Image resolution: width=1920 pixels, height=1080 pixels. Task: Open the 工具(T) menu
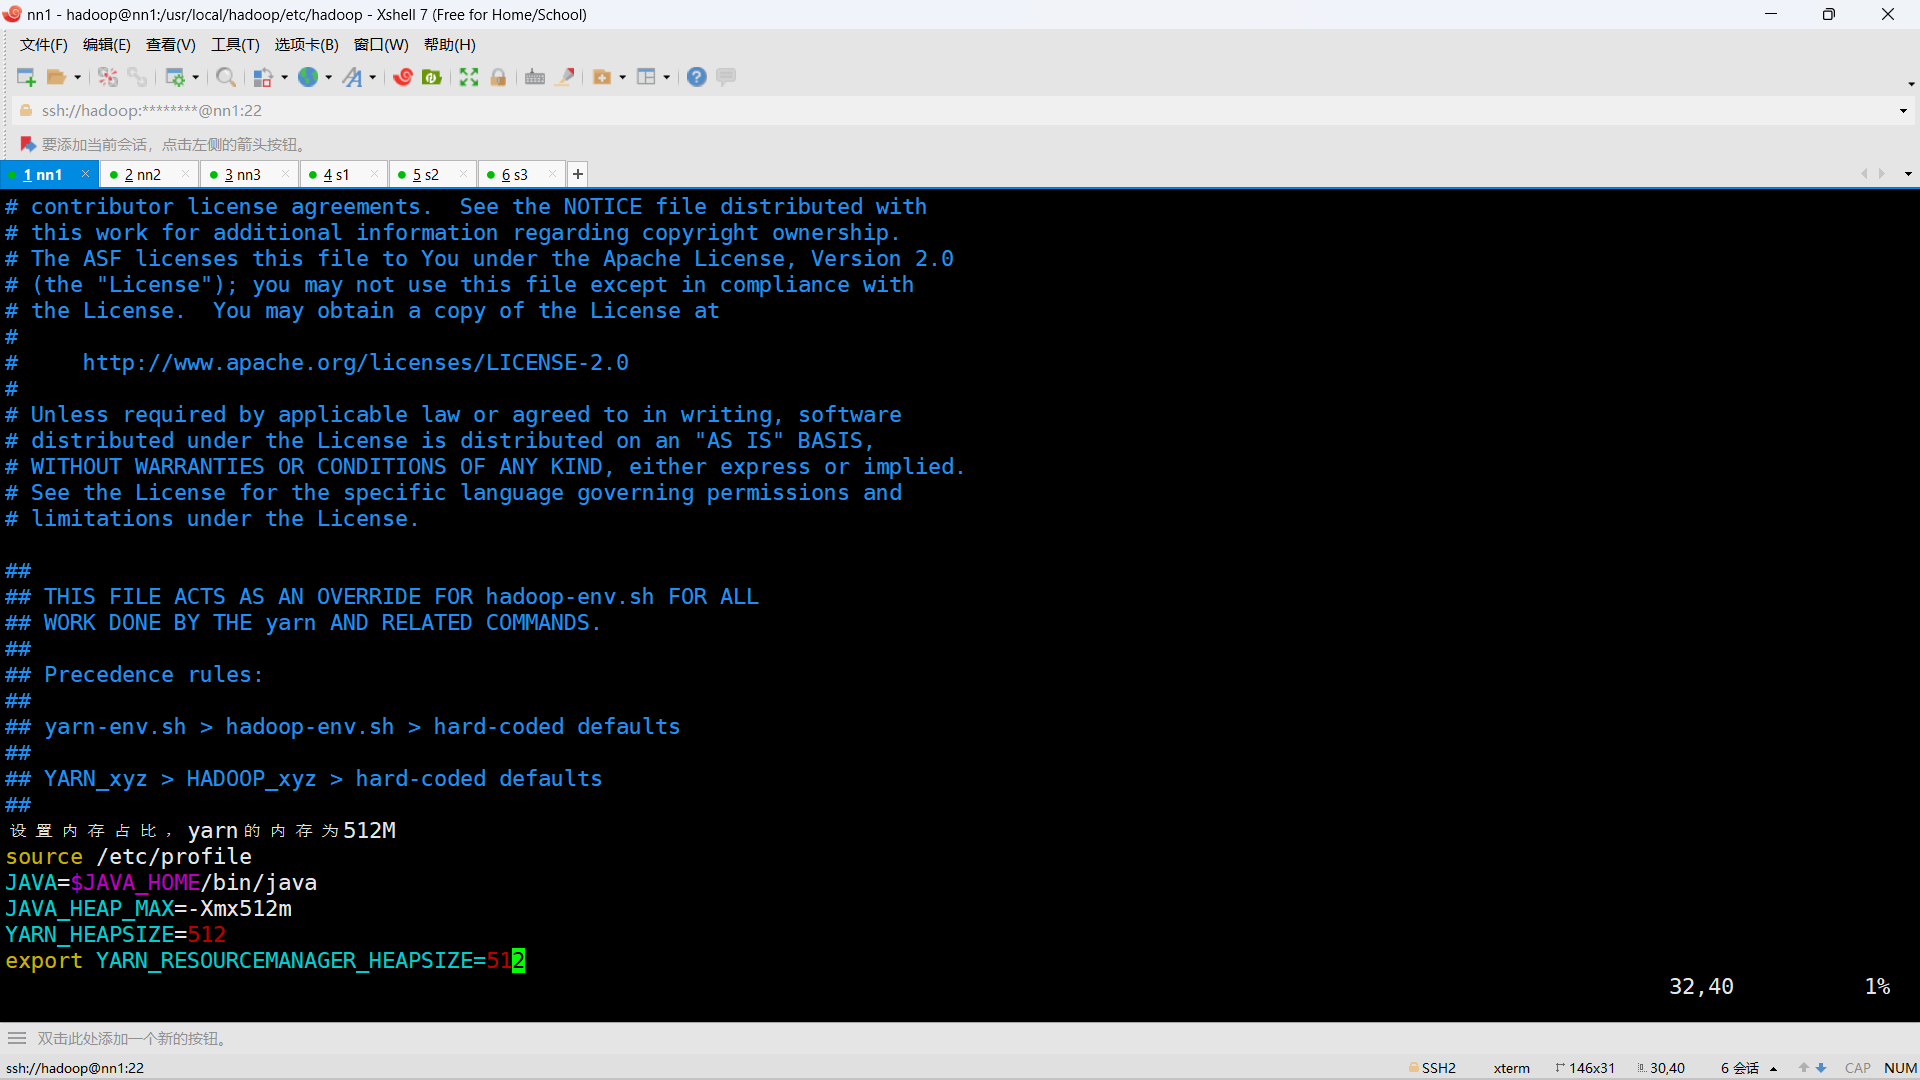235,45
